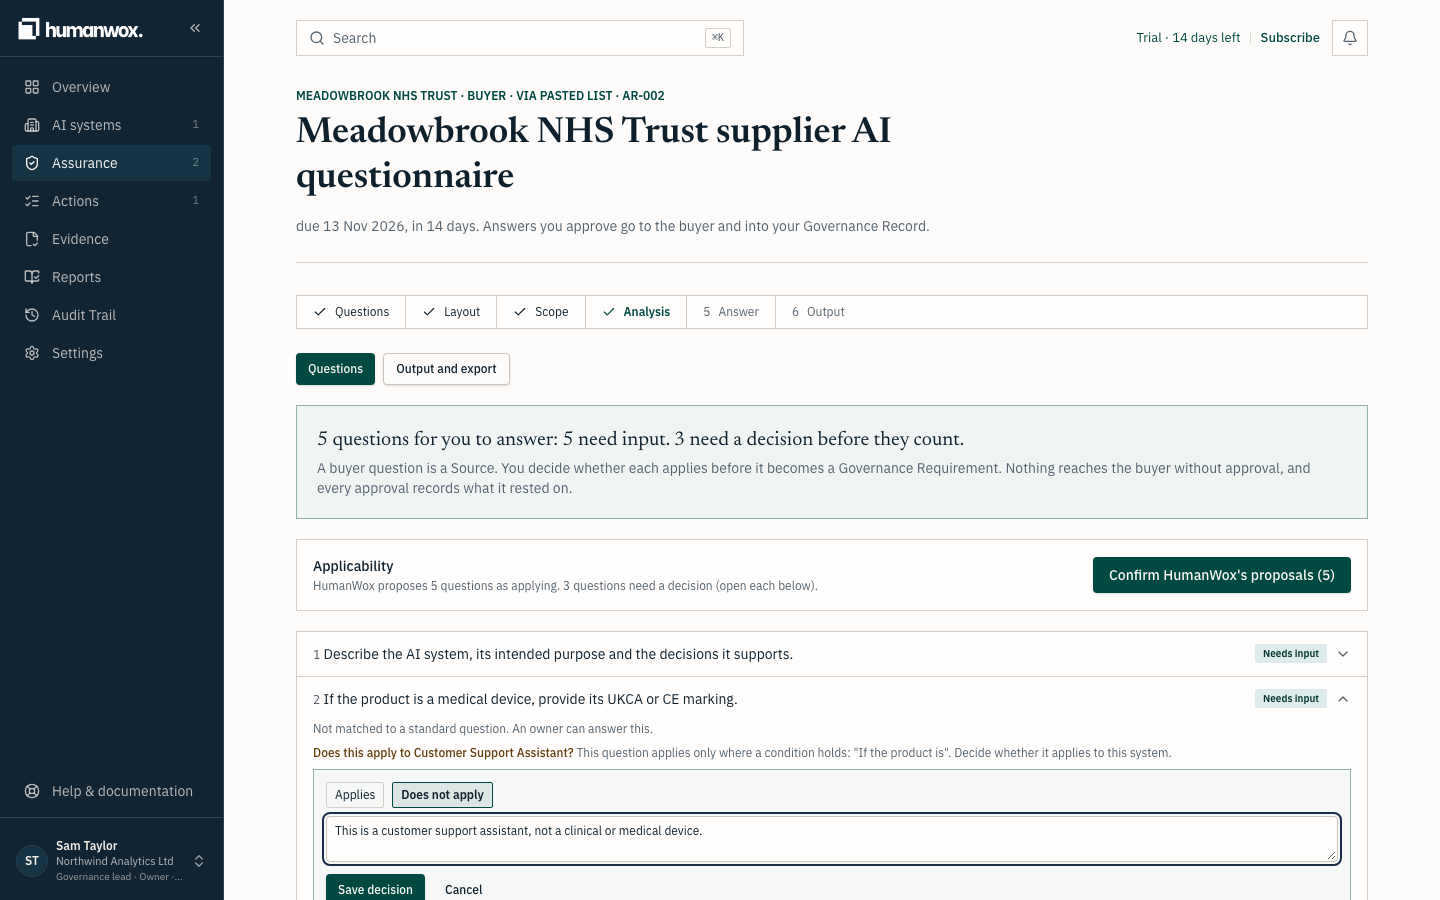The width and height of the screenshot is (1440, 900).
Task: Expand question 1 with its chevron
Action: pos(1343,654)
